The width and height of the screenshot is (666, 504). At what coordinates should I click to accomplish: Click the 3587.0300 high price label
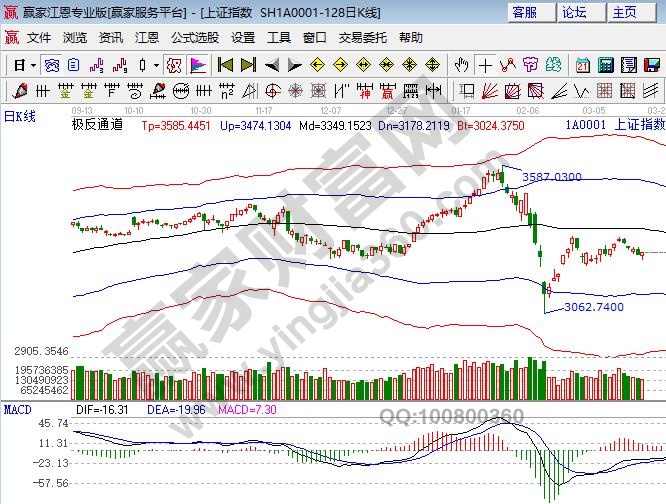pos(552,177)
